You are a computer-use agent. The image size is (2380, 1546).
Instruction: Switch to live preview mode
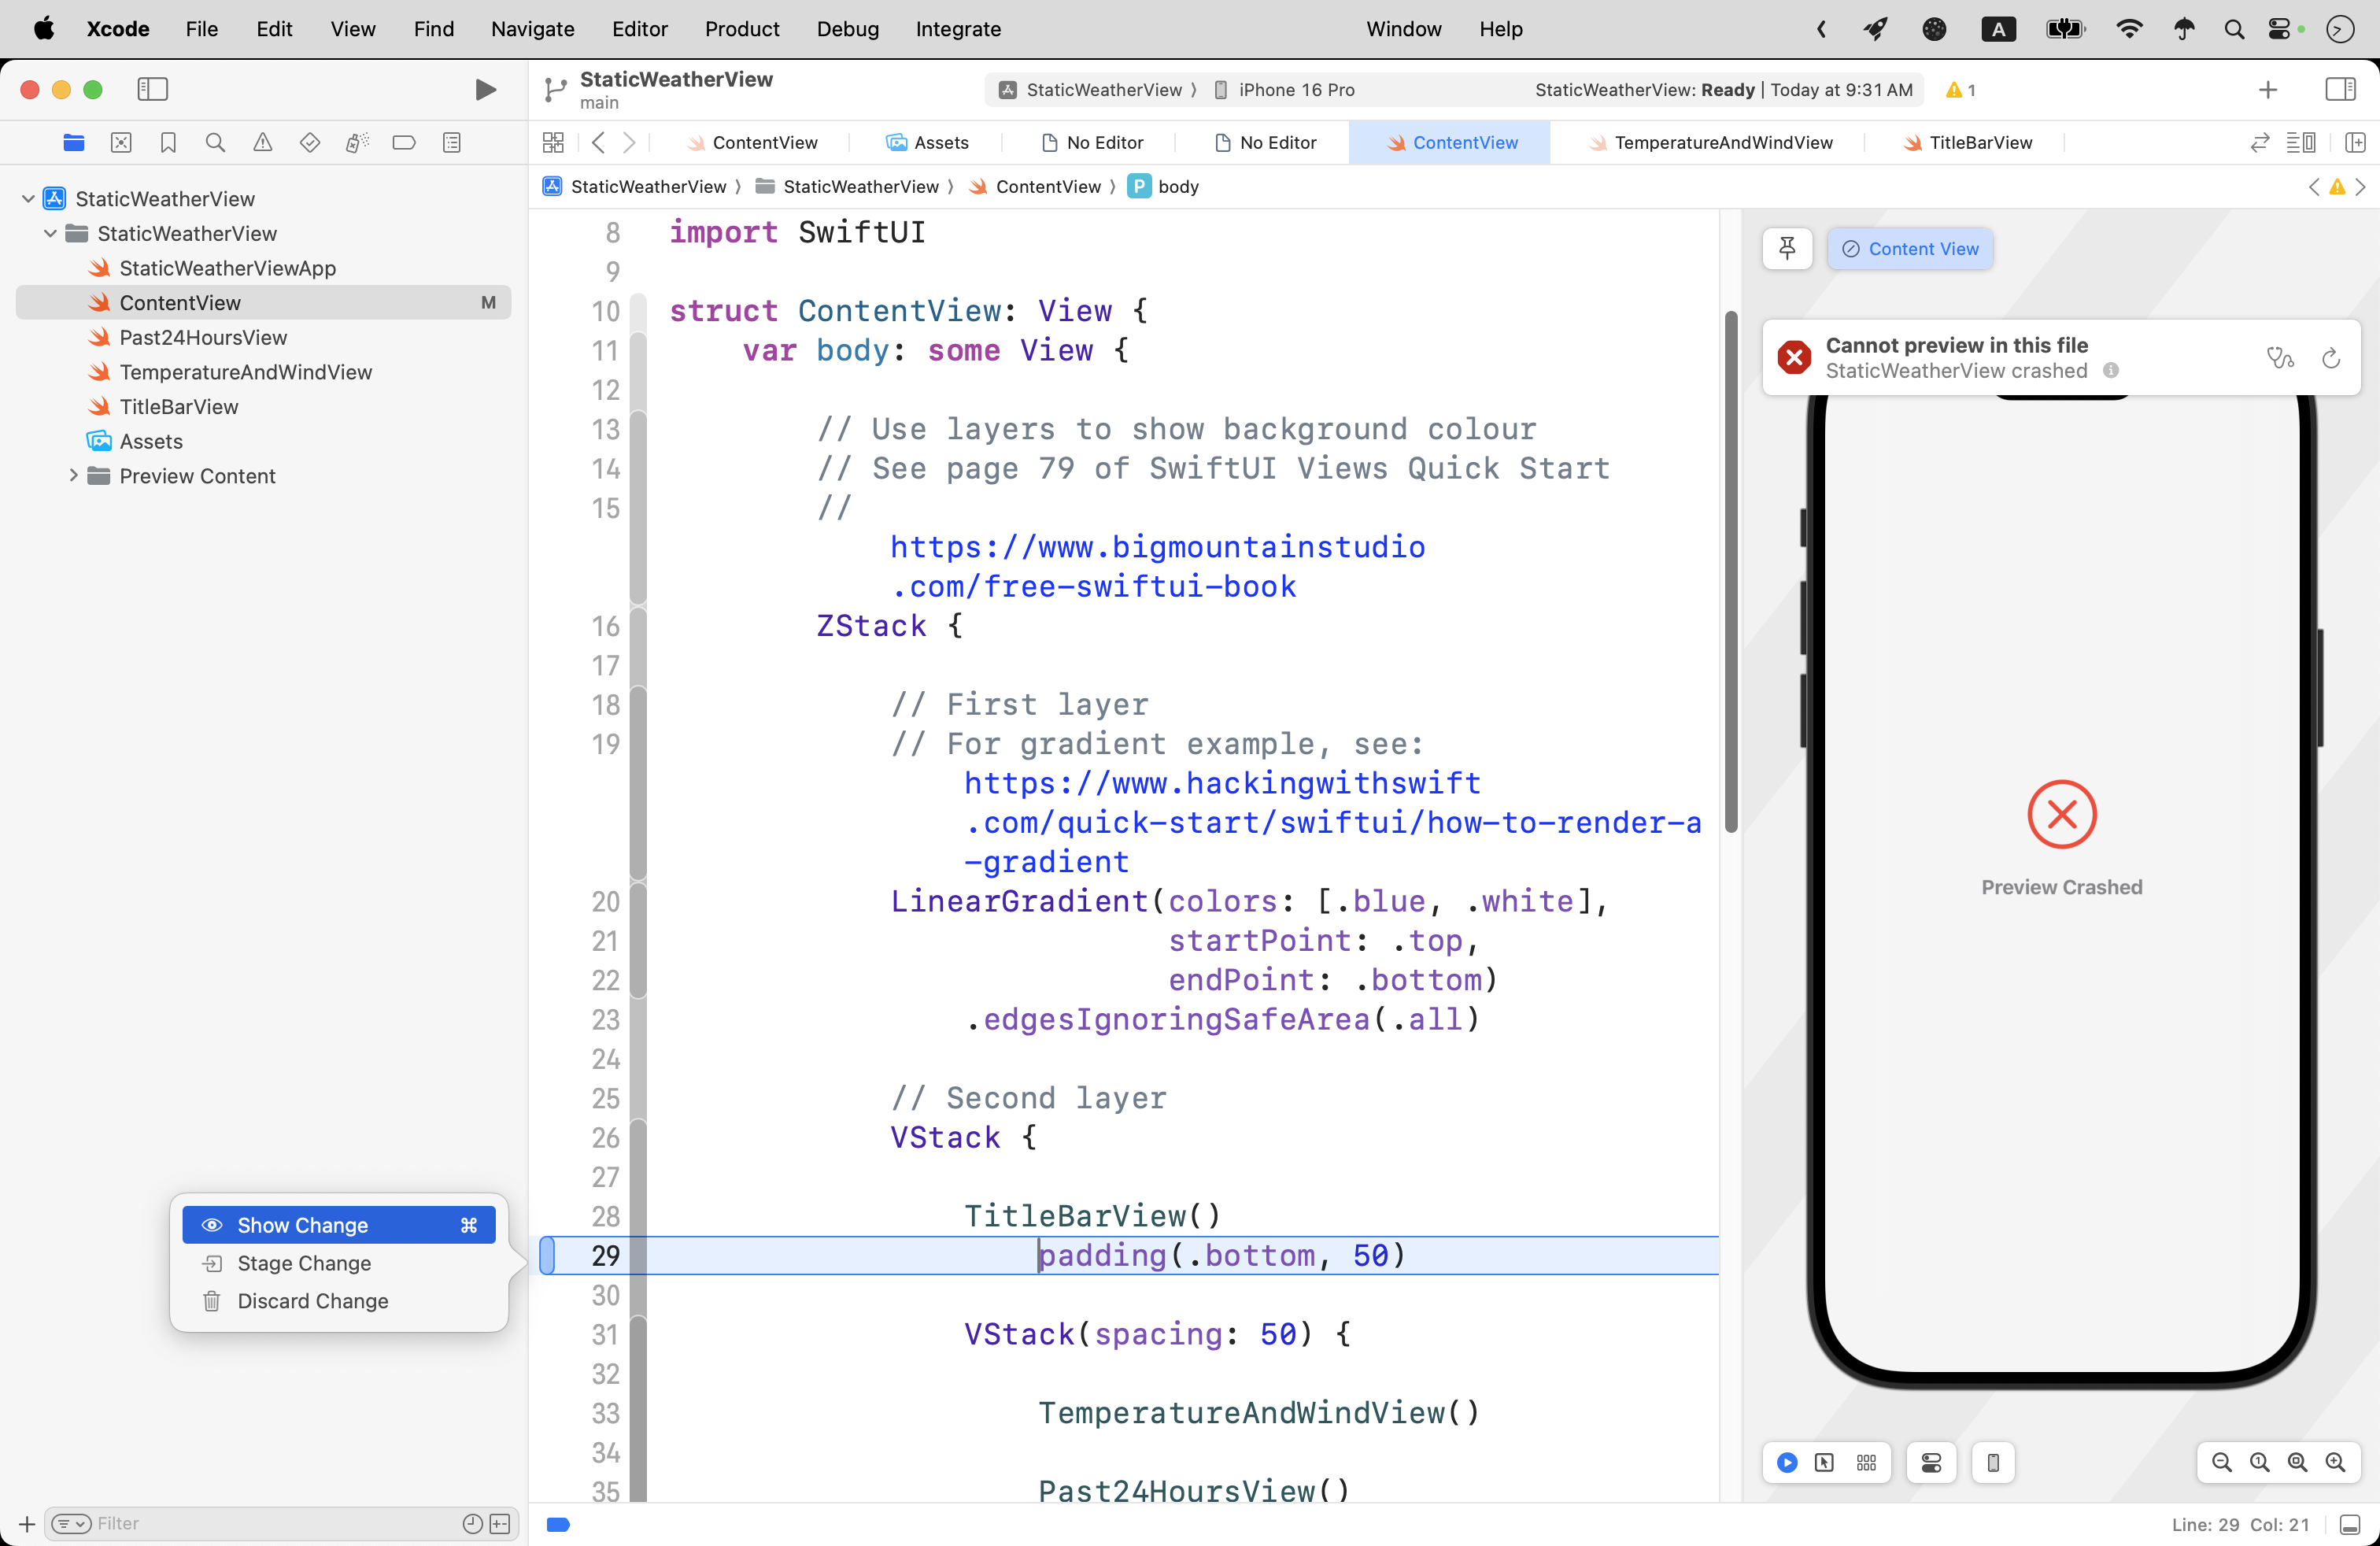point(1787,1463)
